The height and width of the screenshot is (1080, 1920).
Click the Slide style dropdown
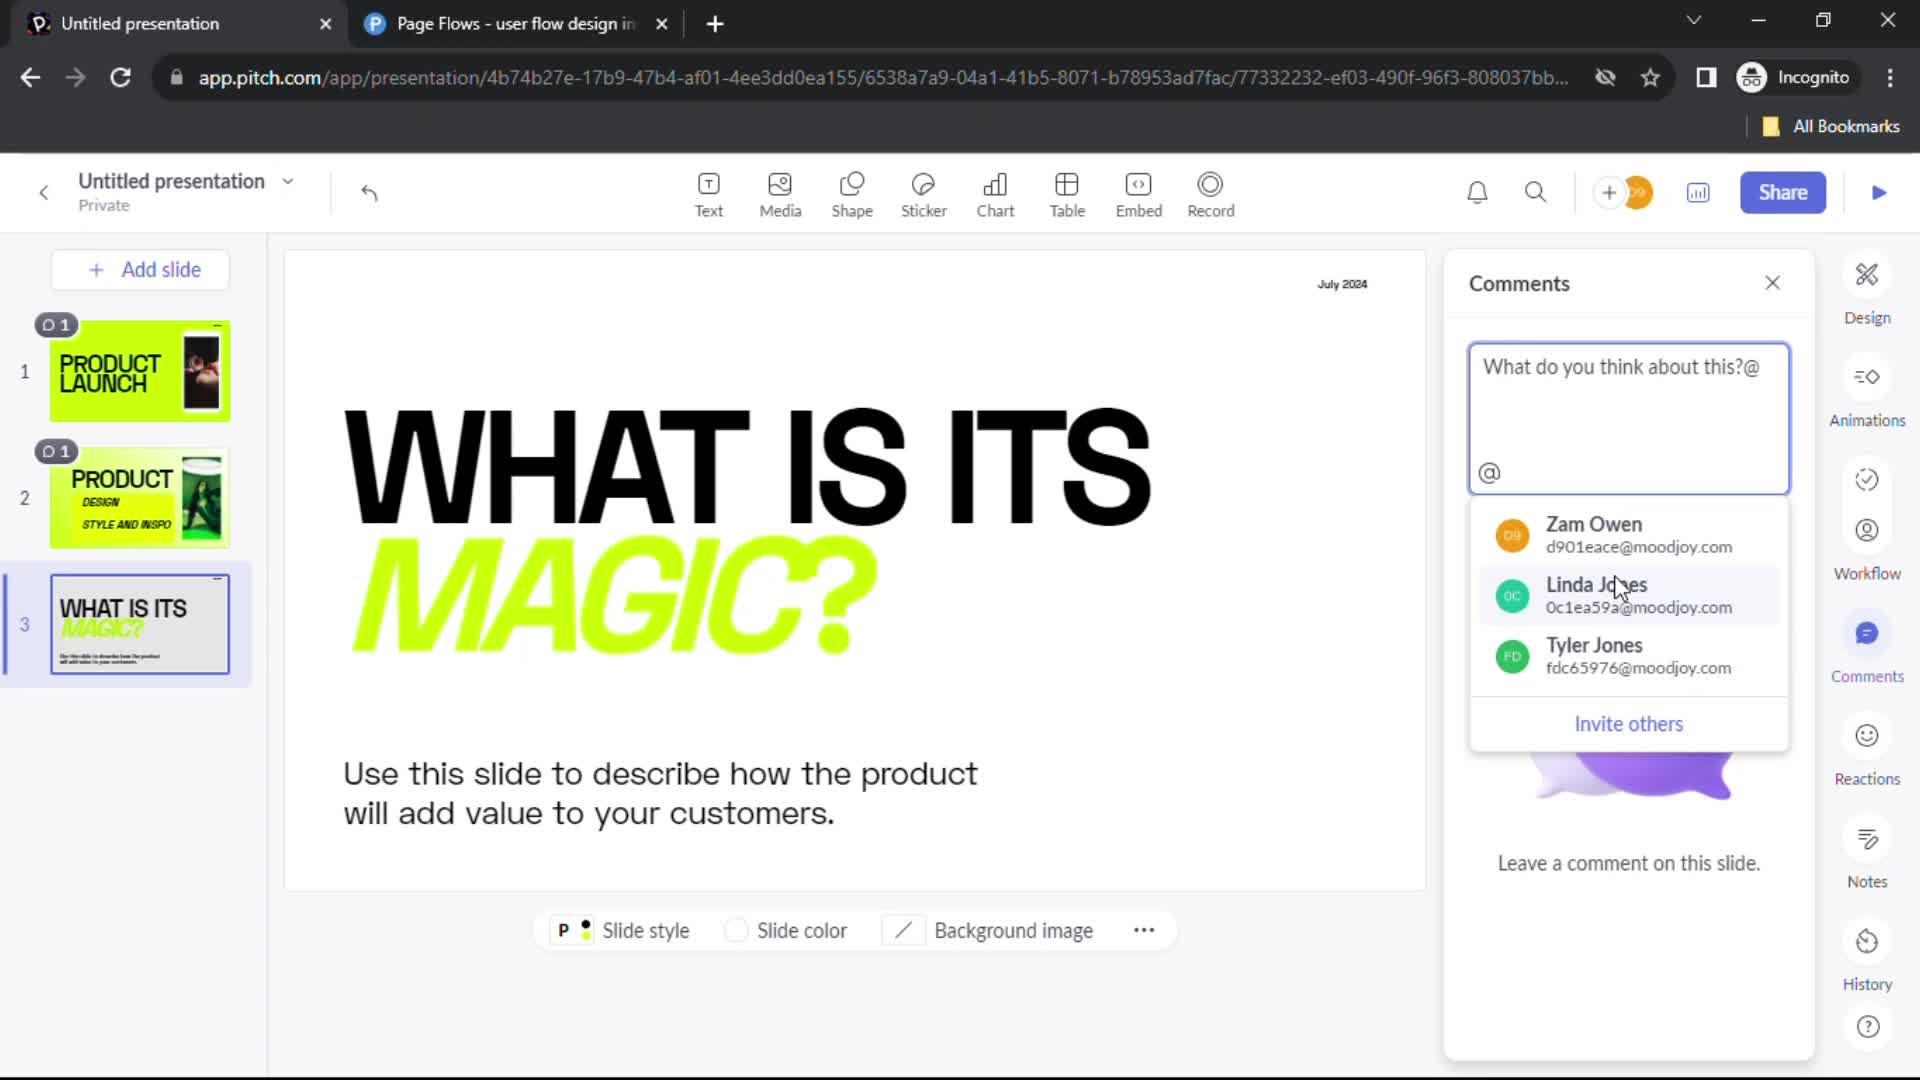coord(624,930)
